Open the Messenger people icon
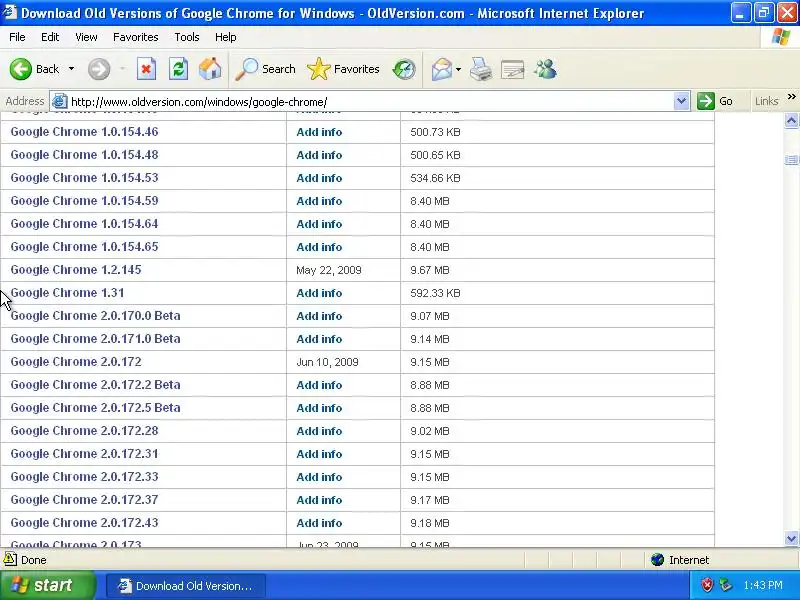The width and height of the screenshot is (800, 600). click(x=545, y=69)
